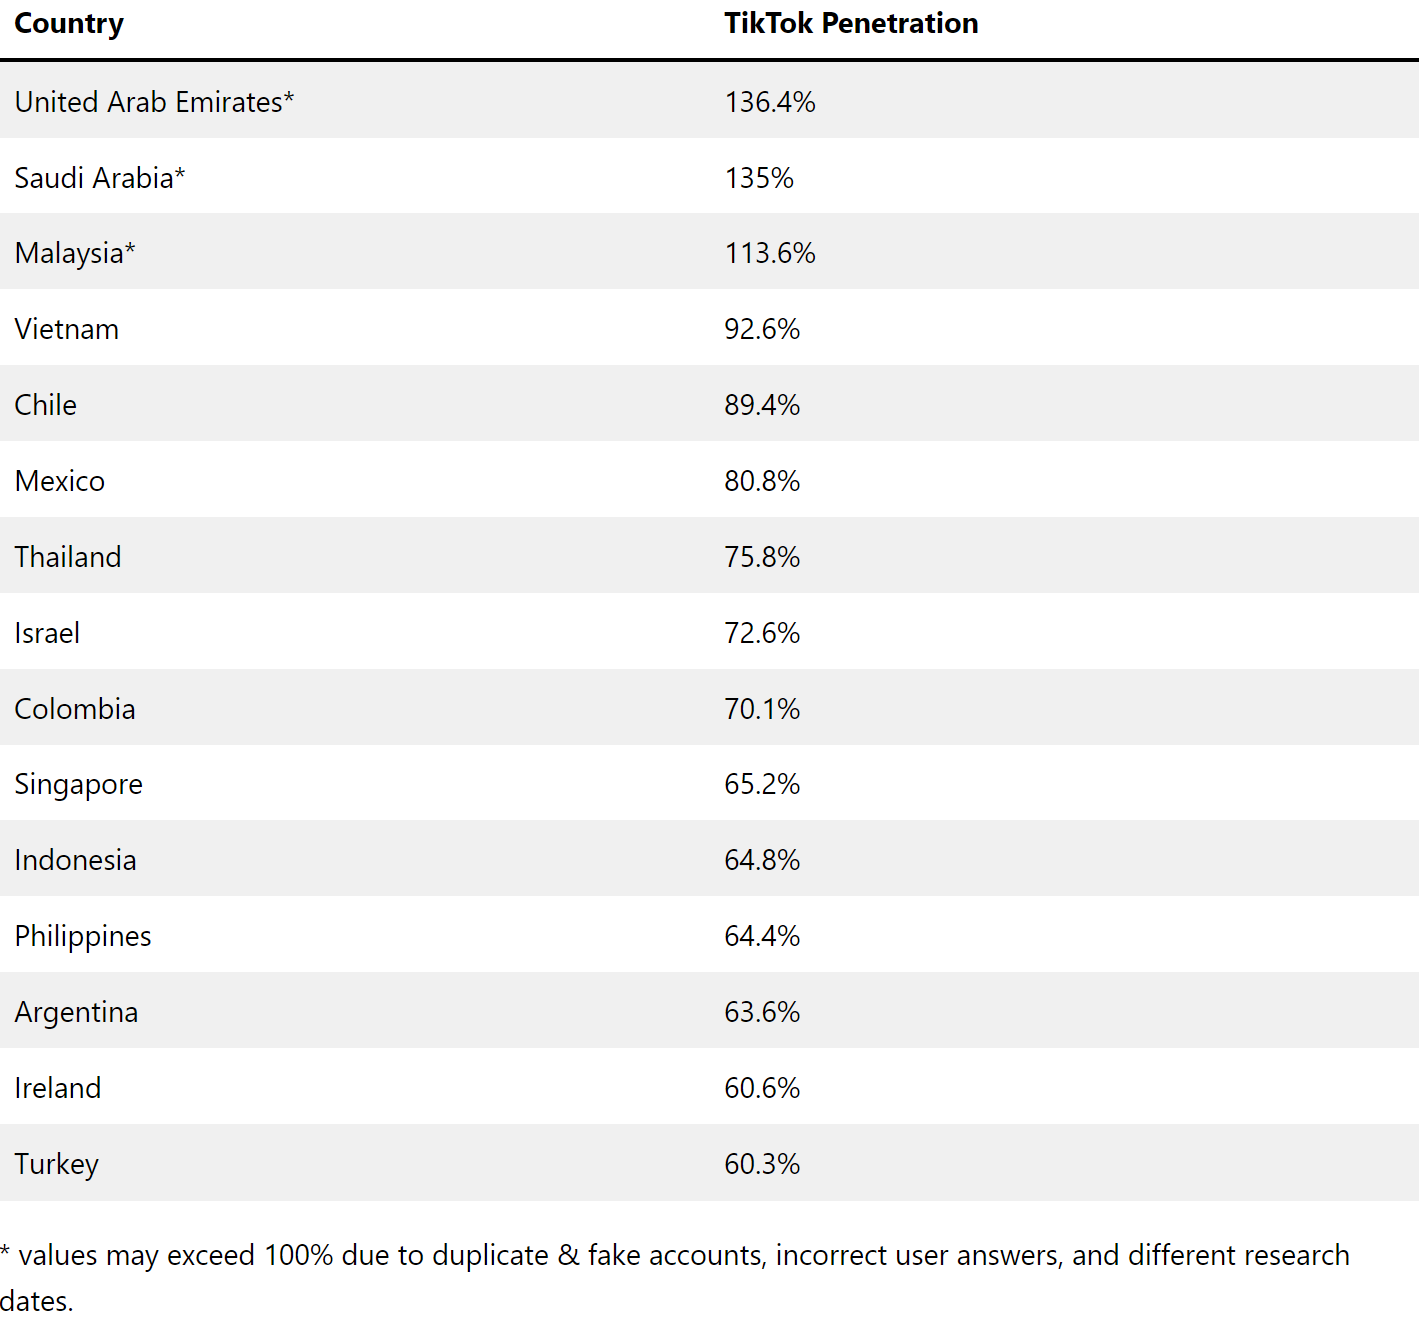This screenshot has width=1428, height=1326.
Task: Click the Vietnam country name
Action: pos(67,330)
